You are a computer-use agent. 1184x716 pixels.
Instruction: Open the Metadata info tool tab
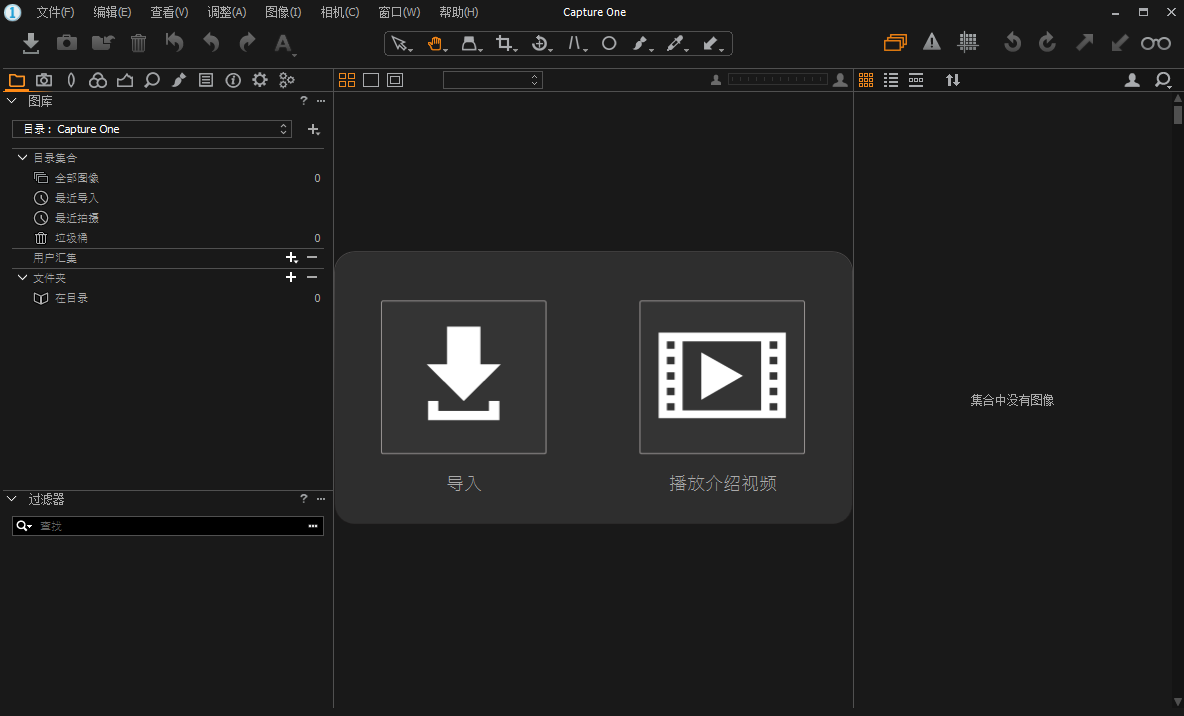233,80
